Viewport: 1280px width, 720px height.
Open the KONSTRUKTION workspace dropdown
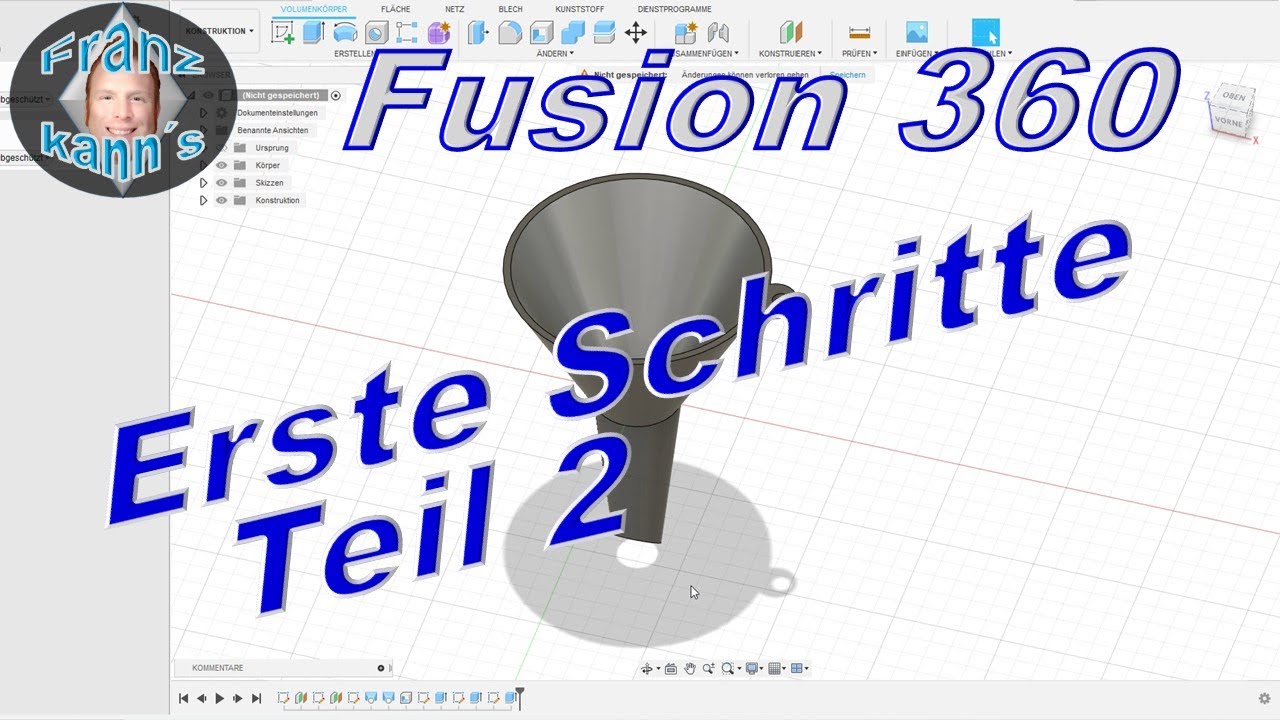(220, 31)
